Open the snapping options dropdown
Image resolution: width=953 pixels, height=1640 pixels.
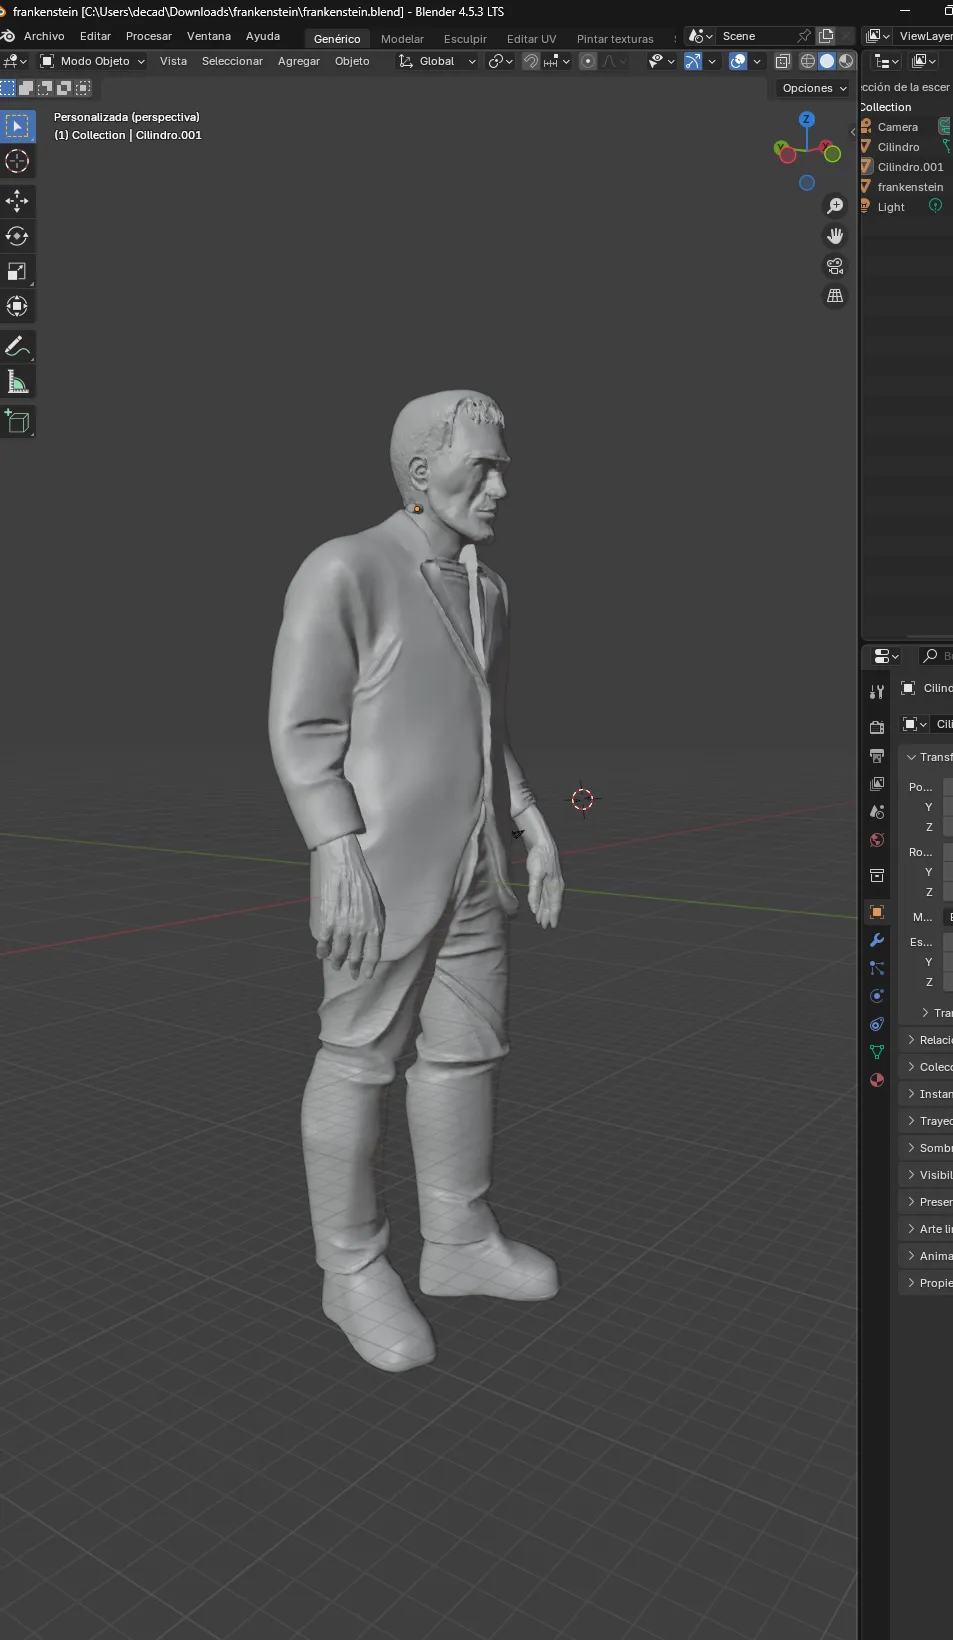557,61
